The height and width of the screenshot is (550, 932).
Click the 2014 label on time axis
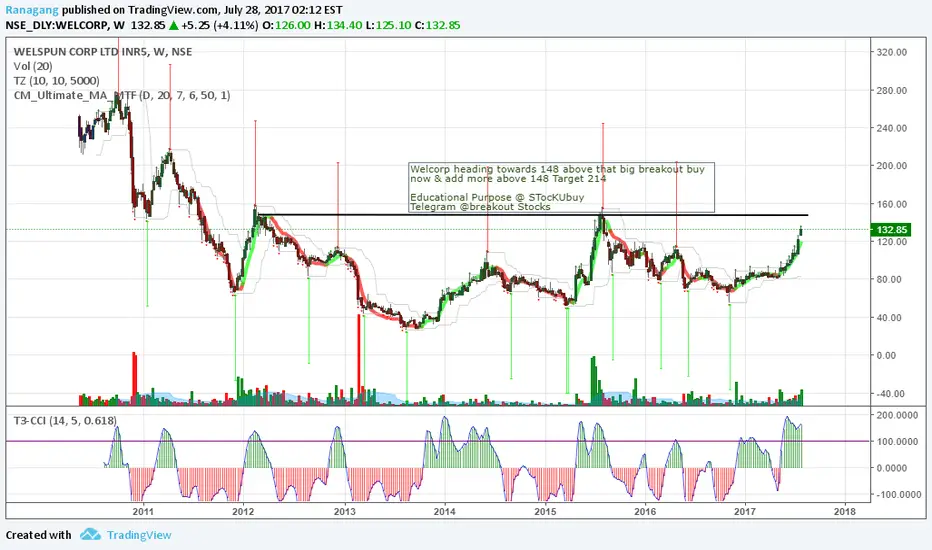point(445,511)
